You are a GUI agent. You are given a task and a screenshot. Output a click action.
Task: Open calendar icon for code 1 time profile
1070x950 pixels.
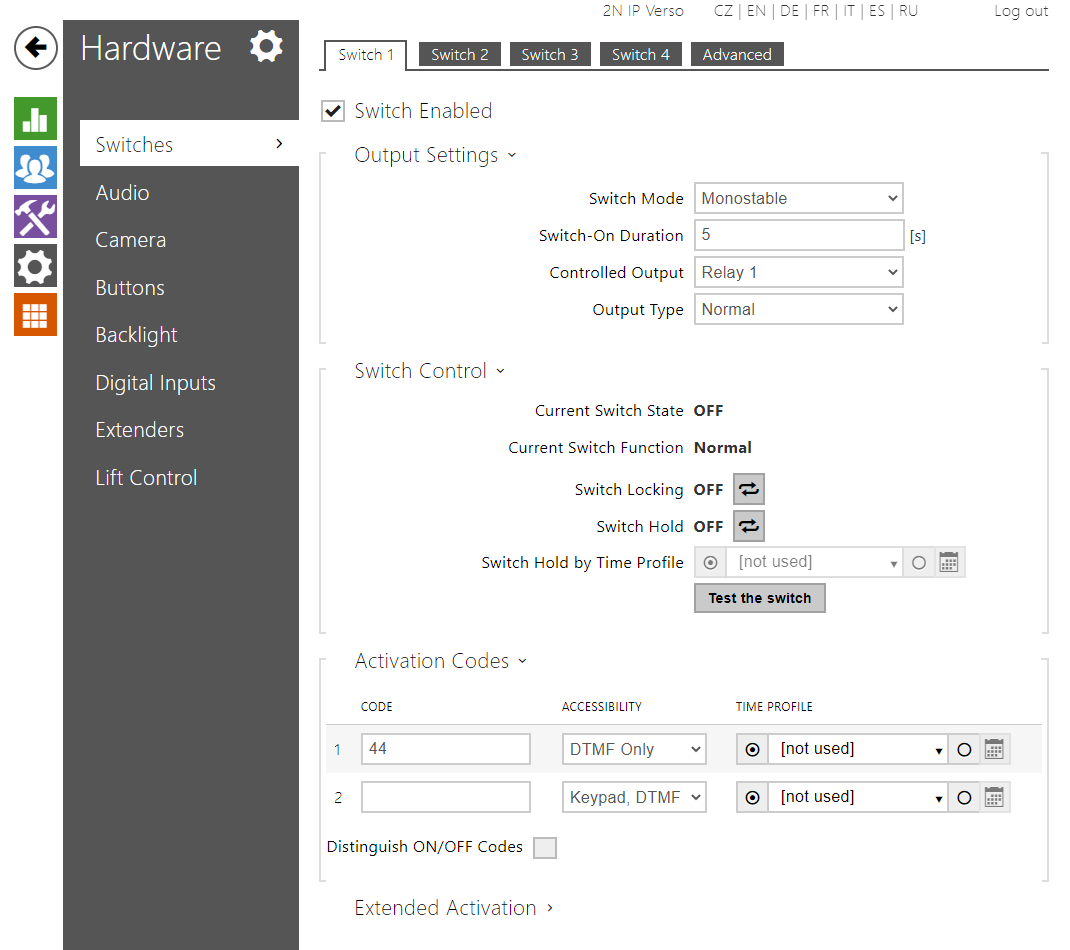click(x=994, y=749)
